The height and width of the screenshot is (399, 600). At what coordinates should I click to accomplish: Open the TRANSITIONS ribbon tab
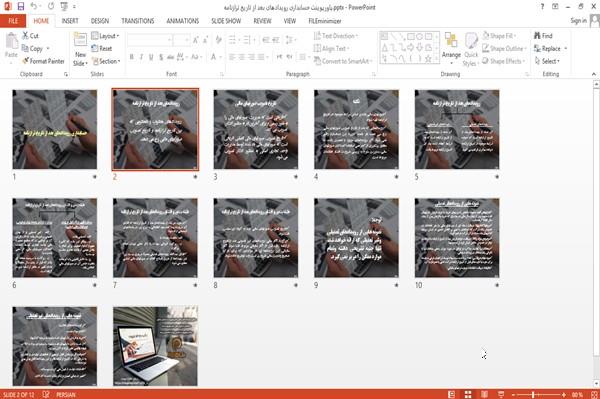click(x=138, y=21)
